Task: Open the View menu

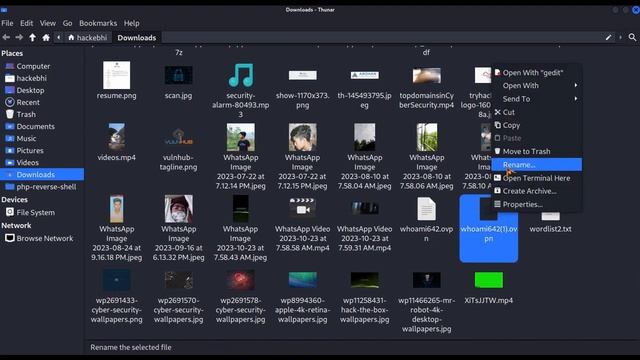Action: point(48,23)
